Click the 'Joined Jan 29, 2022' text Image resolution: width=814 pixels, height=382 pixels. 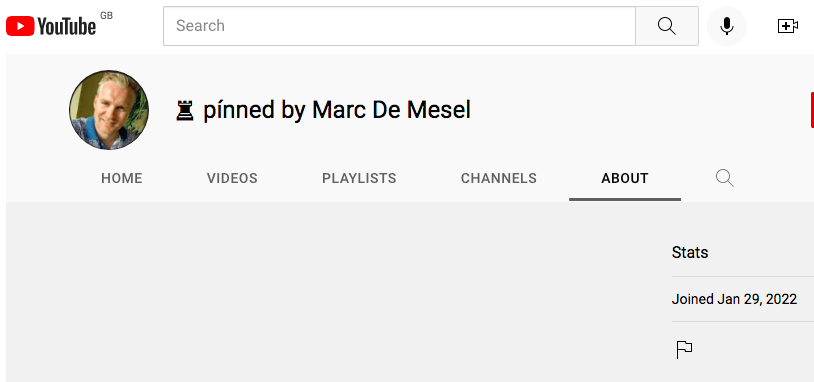(x=735, y=299)
